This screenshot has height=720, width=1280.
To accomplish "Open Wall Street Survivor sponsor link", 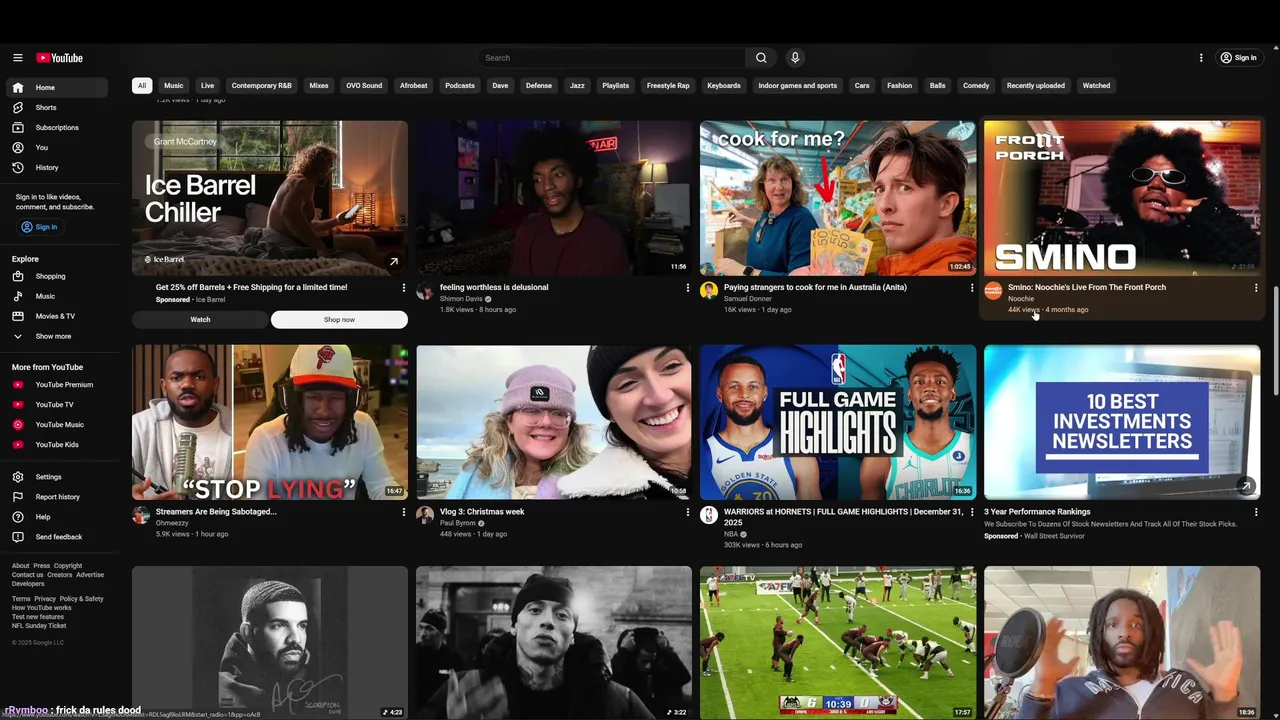I will [x=1054, y=536].
